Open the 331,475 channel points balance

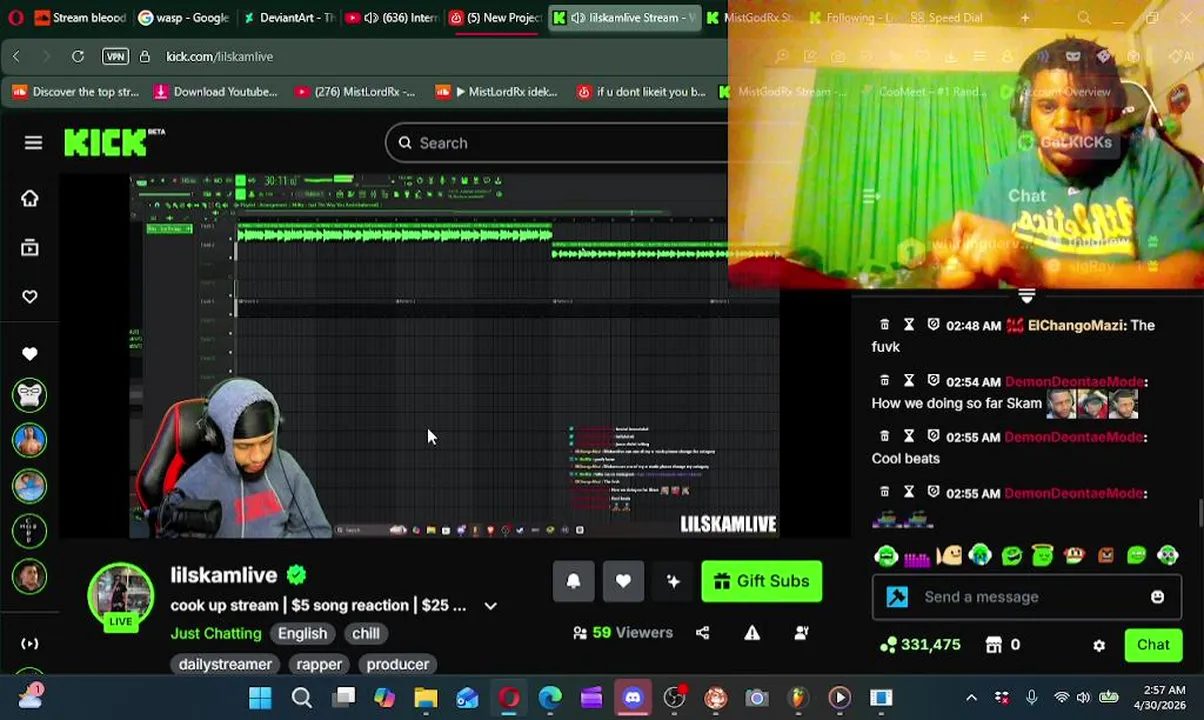tap(920, 645)
